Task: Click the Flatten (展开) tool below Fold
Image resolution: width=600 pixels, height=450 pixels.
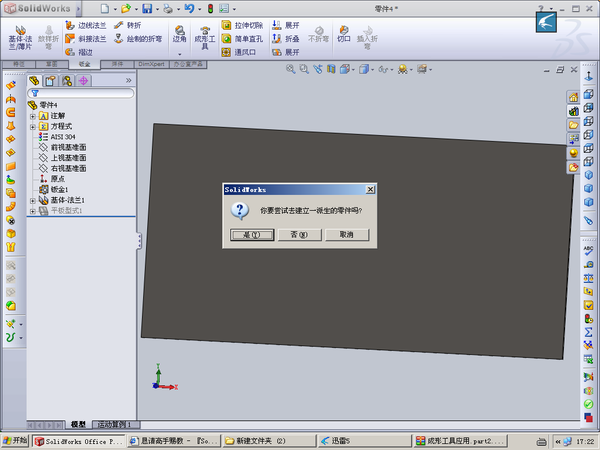Action: 285,52
